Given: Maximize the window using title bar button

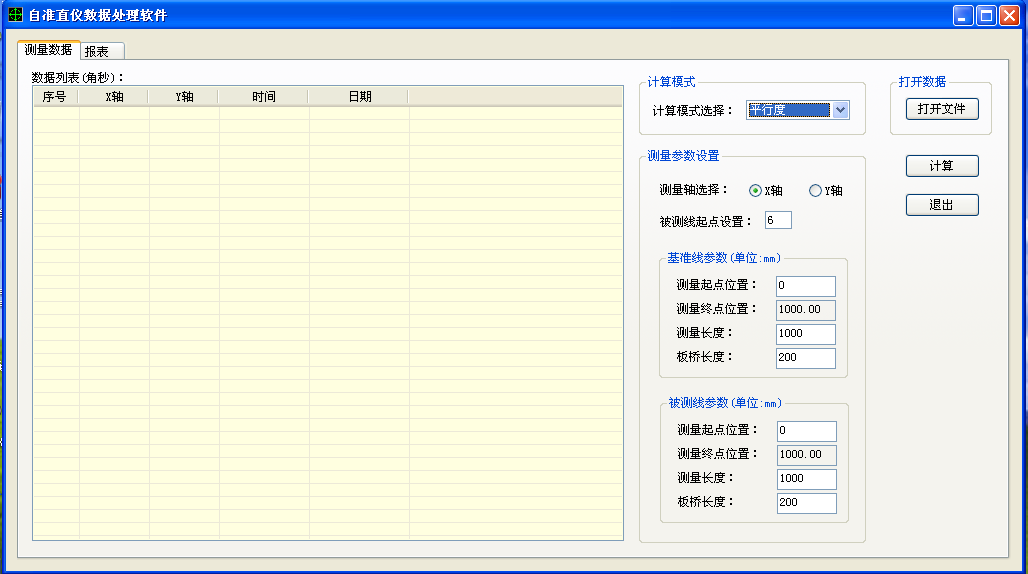Looking at the screenshot, I should [986, 15].
